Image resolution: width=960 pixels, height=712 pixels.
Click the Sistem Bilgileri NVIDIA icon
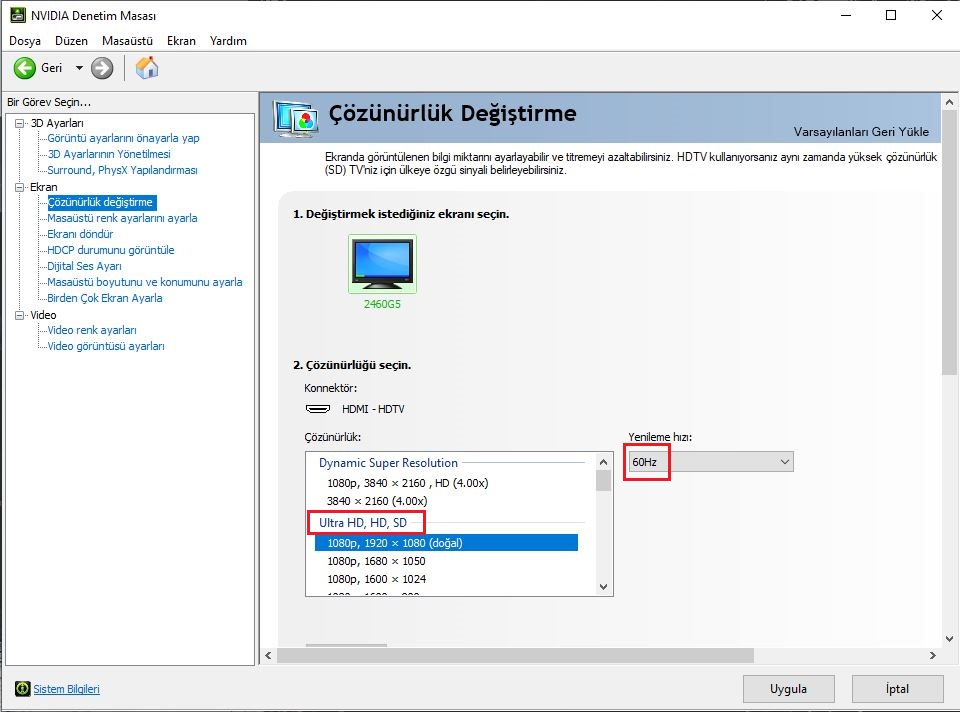pos(23,689)
